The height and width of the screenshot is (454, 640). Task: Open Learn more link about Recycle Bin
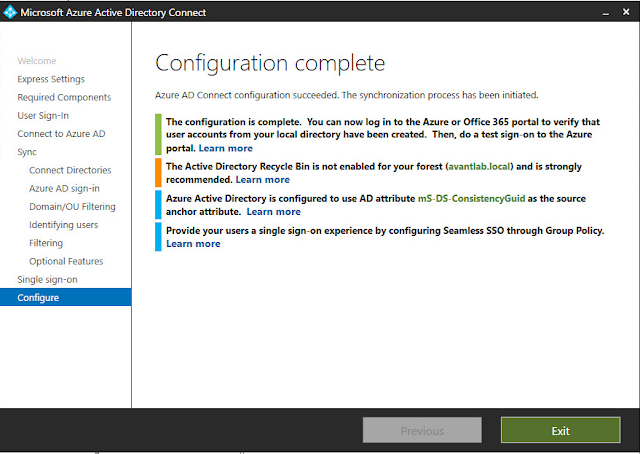tap(263, 180)
